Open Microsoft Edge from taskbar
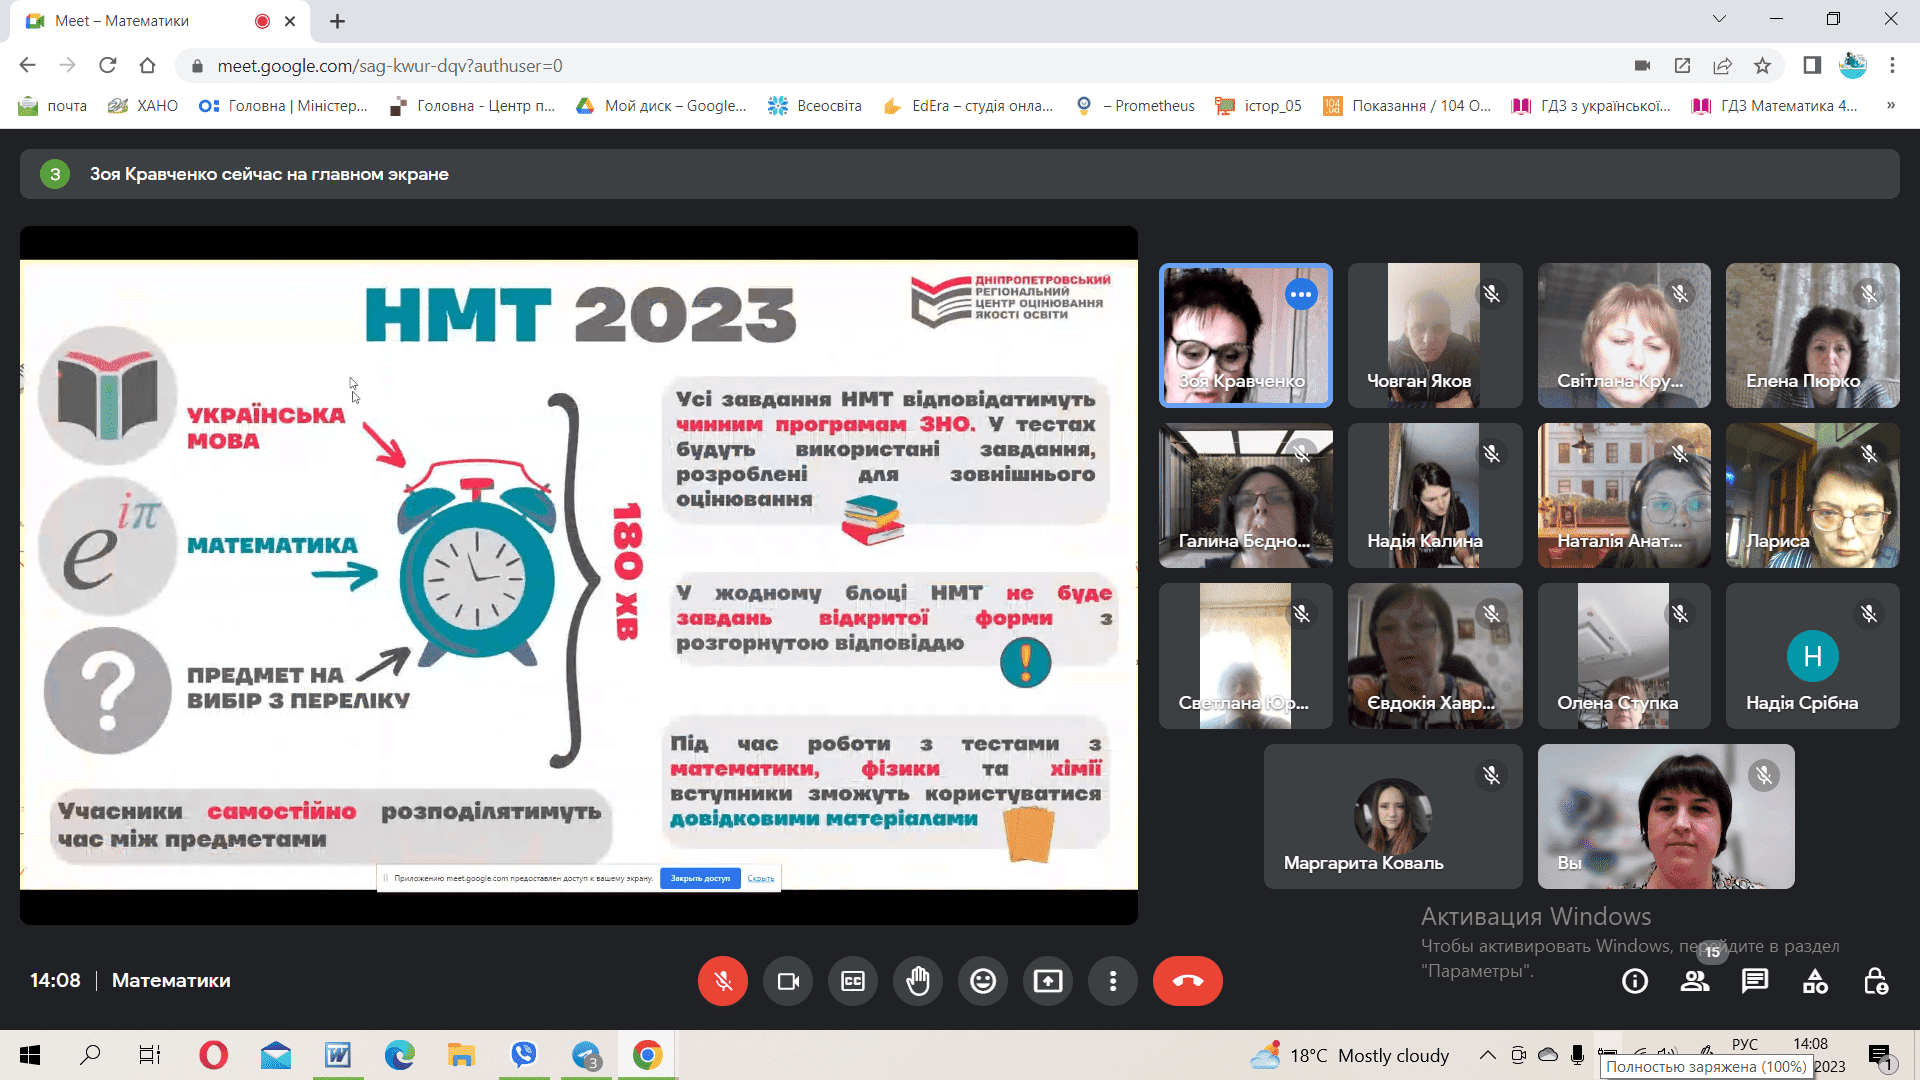Viewport: 1920px width, 1080px height. [x=400, y=1055]
